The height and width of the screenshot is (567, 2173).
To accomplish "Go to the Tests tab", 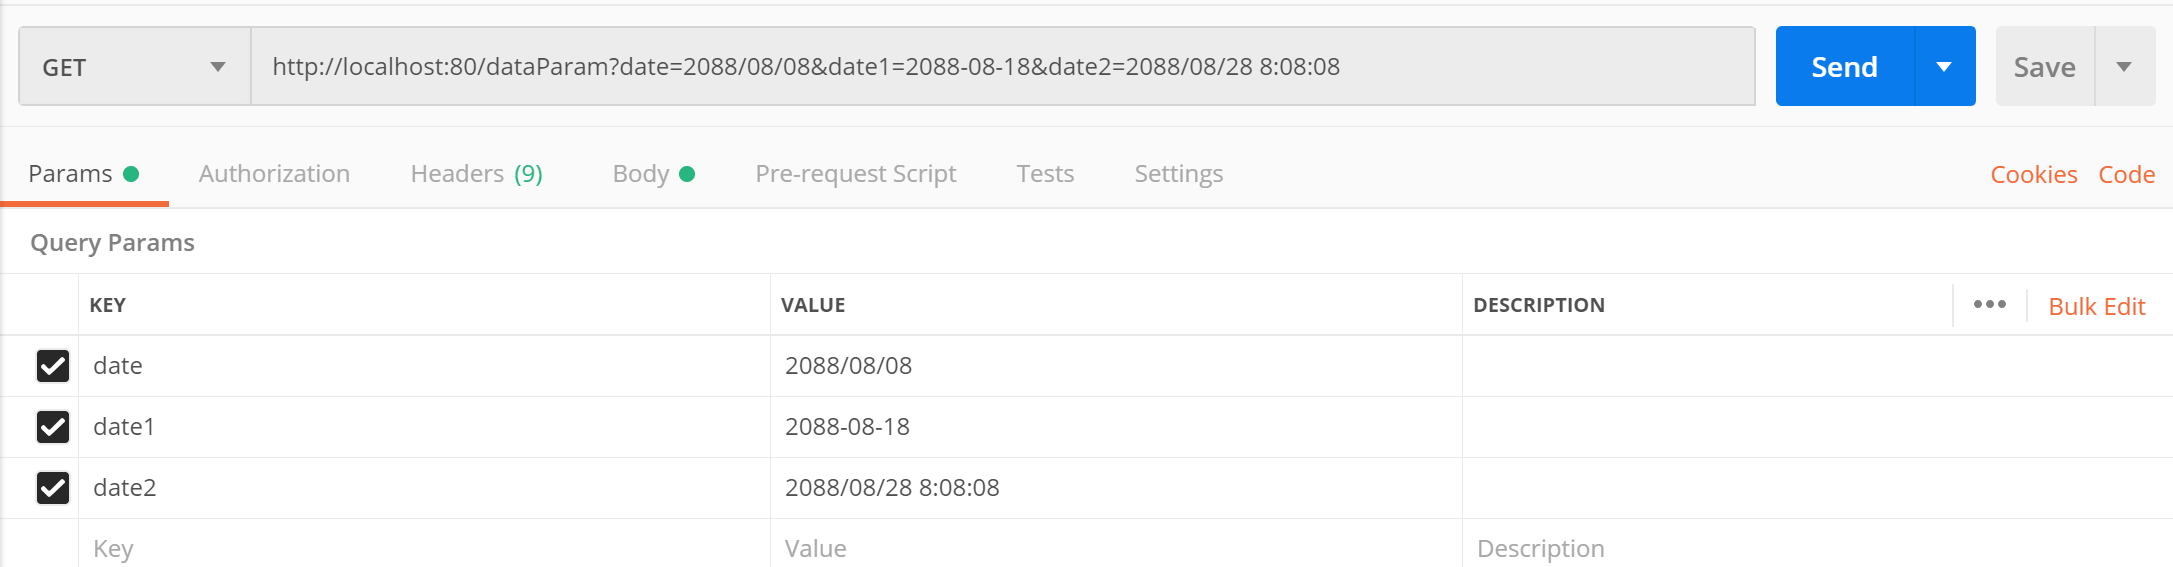I will coord(1045,174).
